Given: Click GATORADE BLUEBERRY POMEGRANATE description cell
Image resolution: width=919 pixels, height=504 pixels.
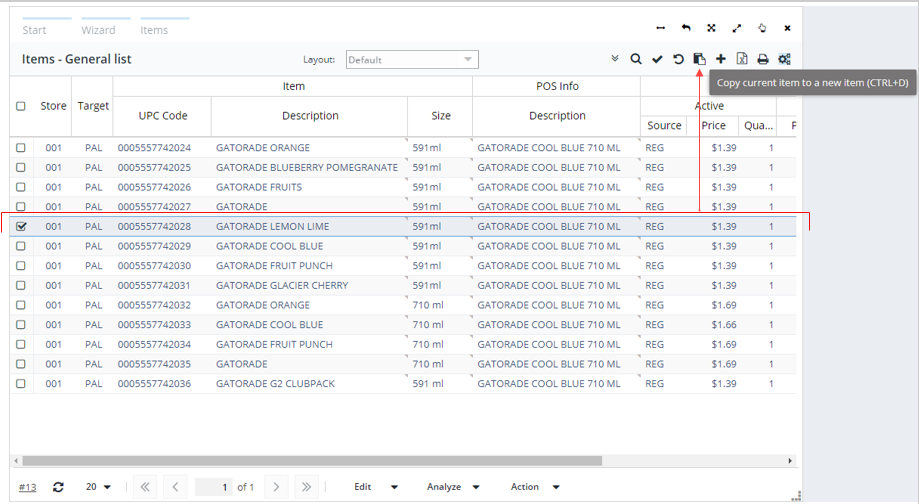Looking at the screenshot, I should point(307,168).
